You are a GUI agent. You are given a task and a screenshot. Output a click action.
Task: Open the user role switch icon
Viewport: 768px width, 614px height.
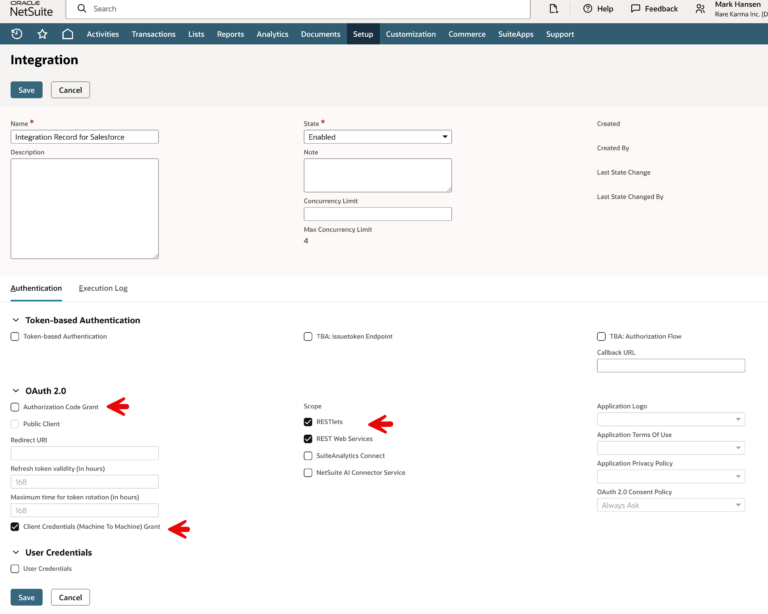tap(700, 8)
